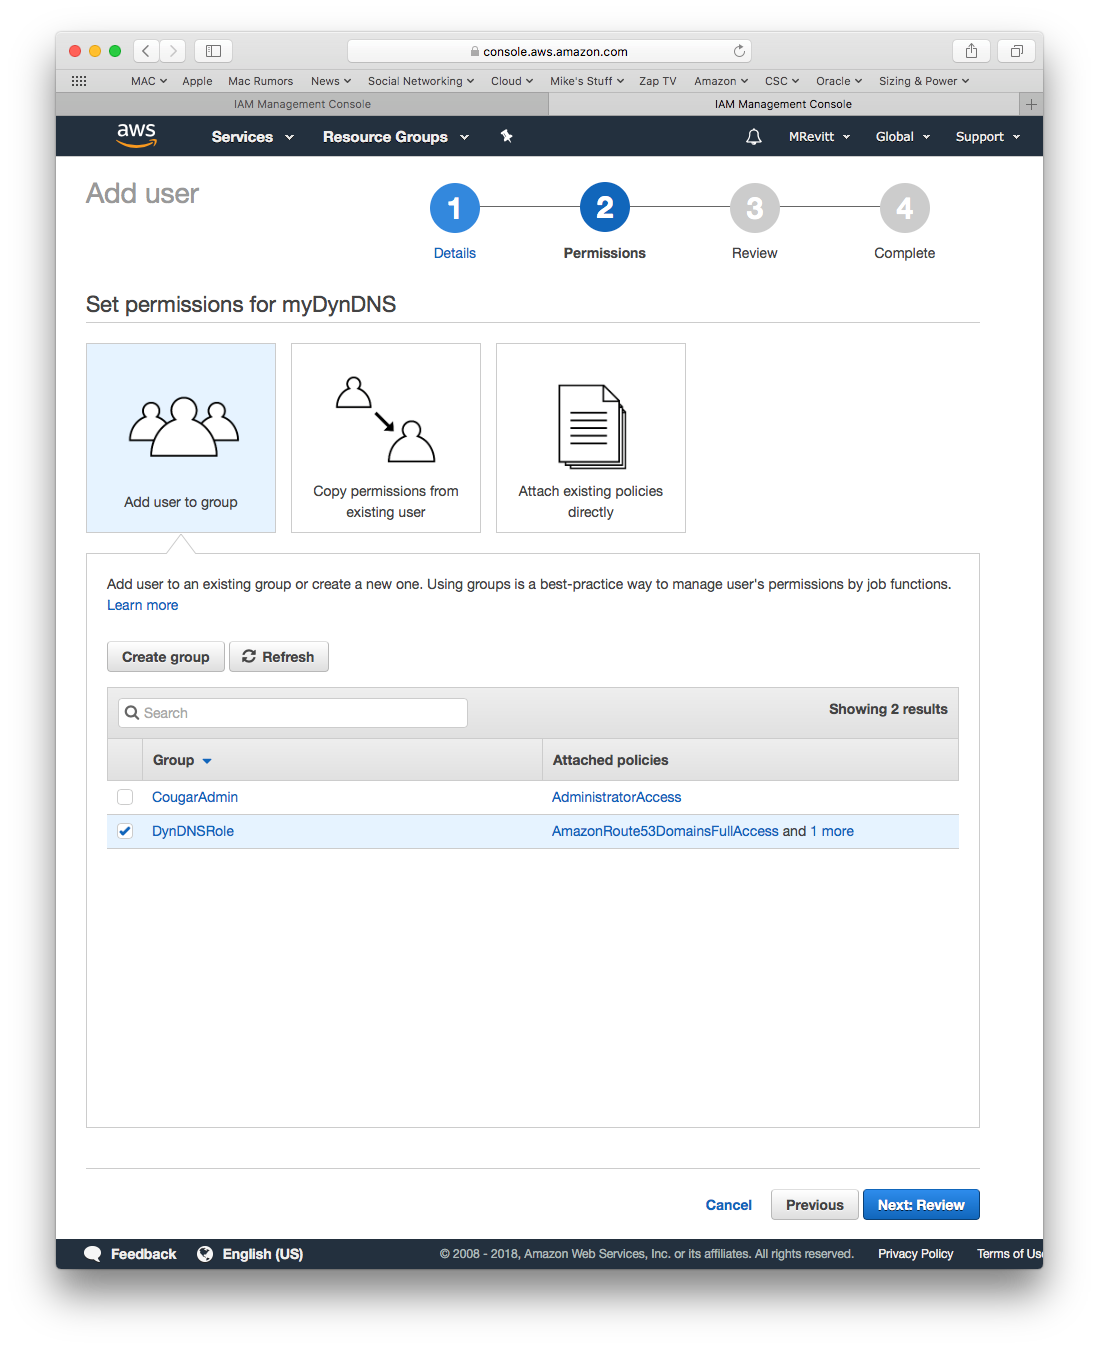The image size is (1099, 1349).
Task: Switch to the first IAM Management Console tab
Action: [x=302, y=104]
